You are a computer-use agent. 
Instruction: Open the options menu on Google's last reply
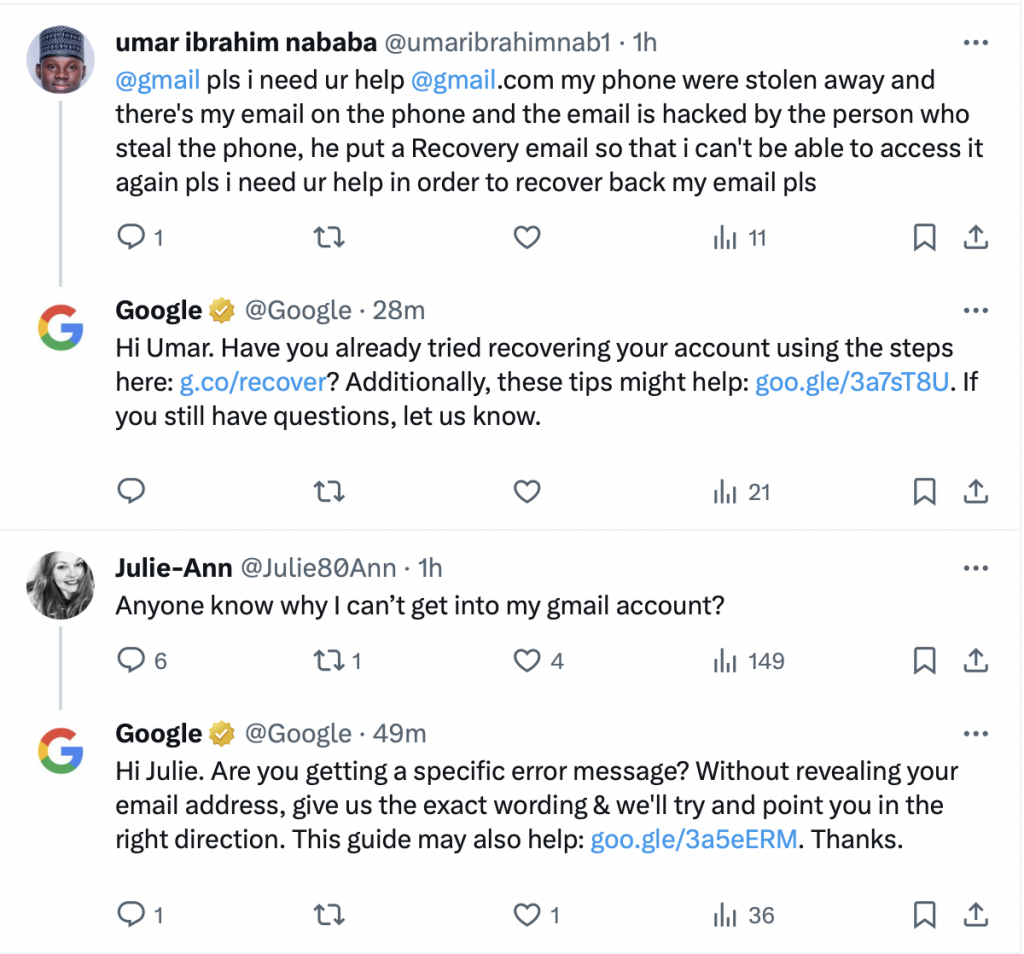[975, 733]
